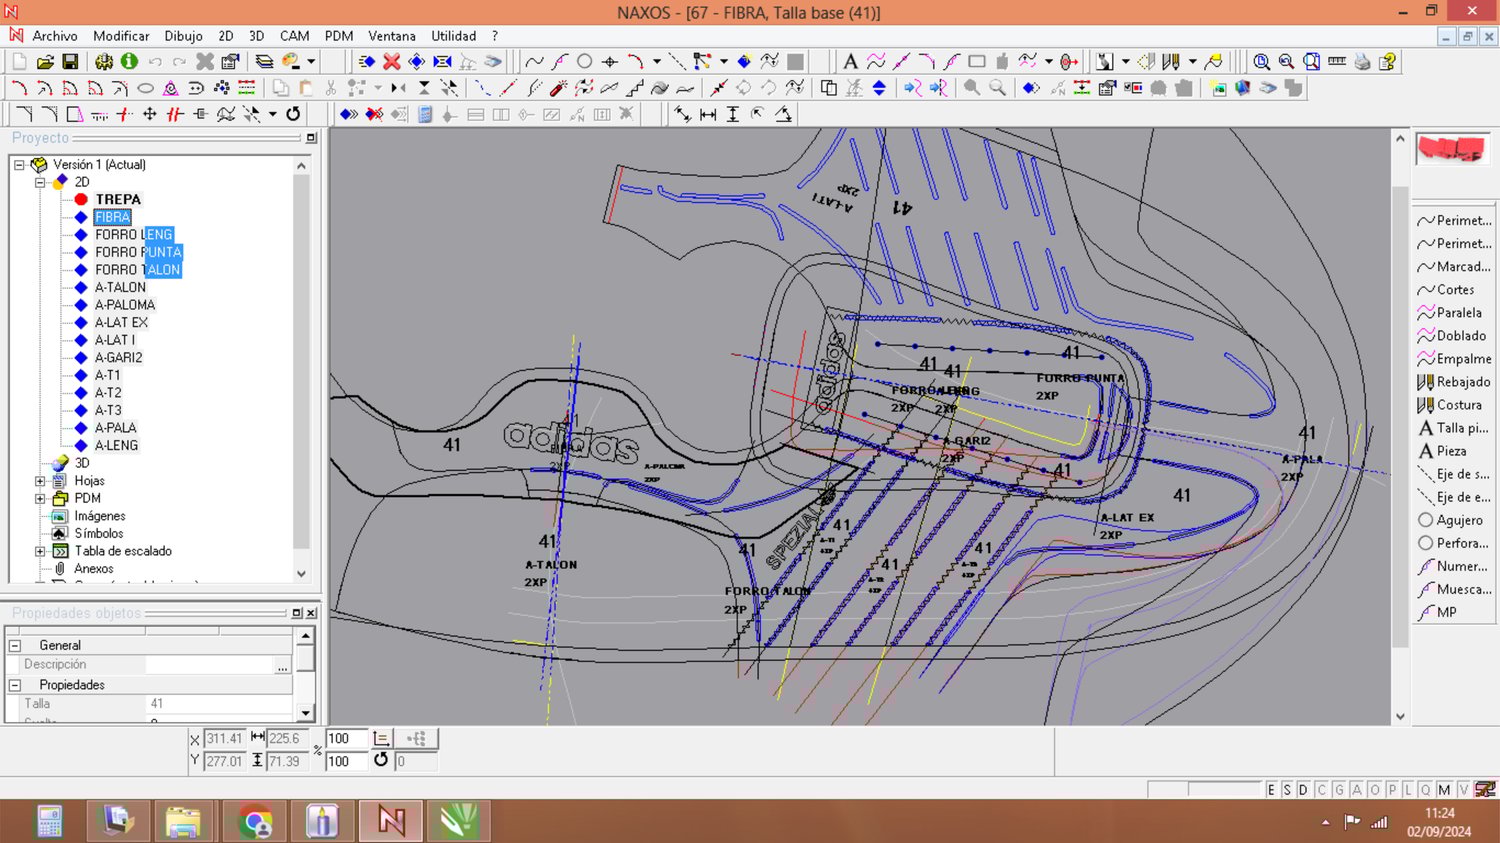
Task: Select the Agujero tool in right panel
Action: tap(1458, 520)
